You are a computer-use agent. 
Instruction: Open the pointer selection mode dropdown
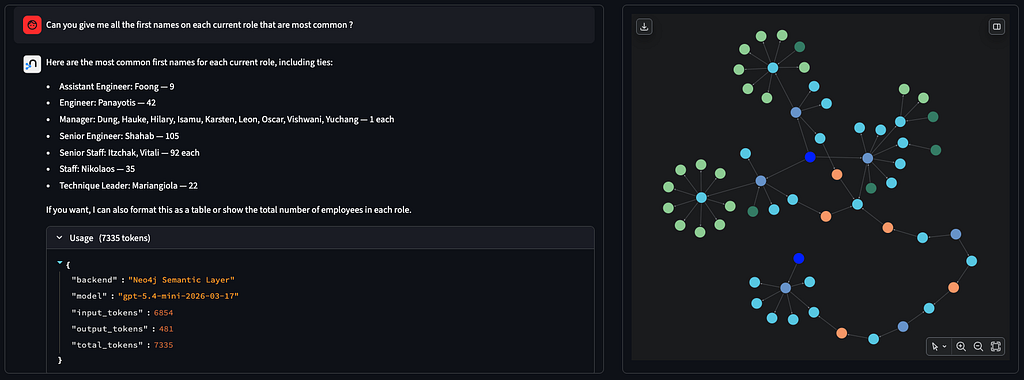tap(939, 347)
